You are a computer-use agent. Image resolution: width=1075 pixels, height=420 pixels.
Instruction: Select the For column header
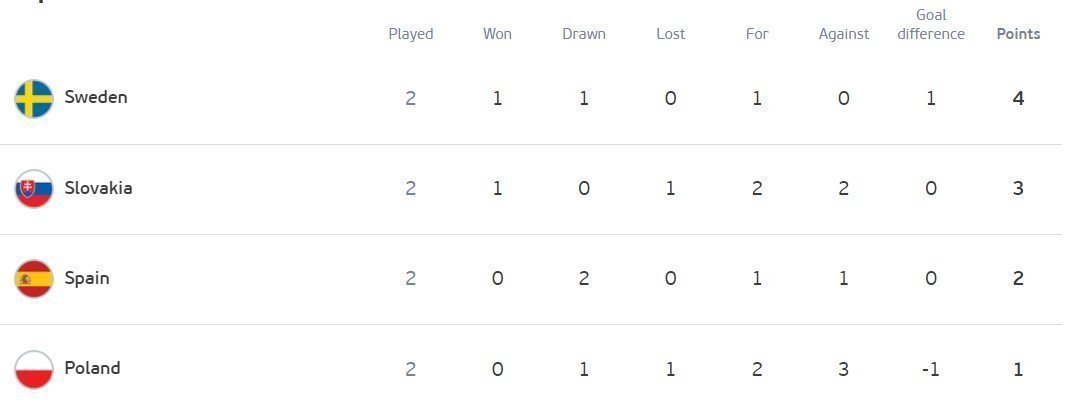[757, 34]
